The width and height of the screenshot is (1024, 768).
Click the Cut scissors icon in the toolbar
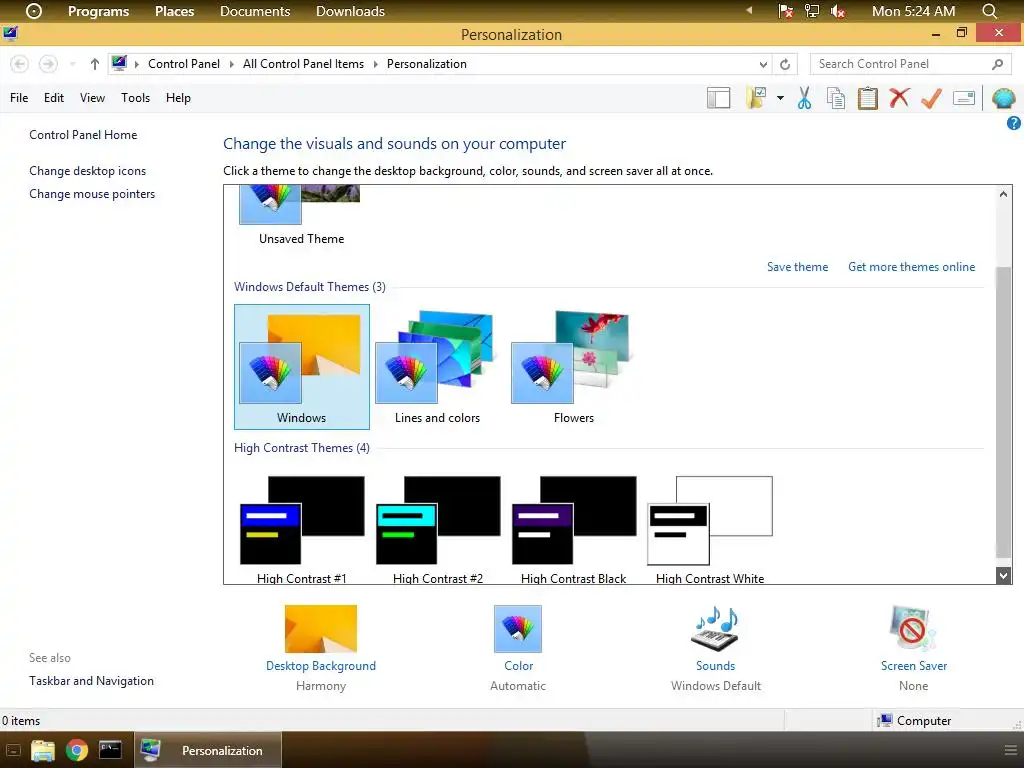[x=804, y=98]
